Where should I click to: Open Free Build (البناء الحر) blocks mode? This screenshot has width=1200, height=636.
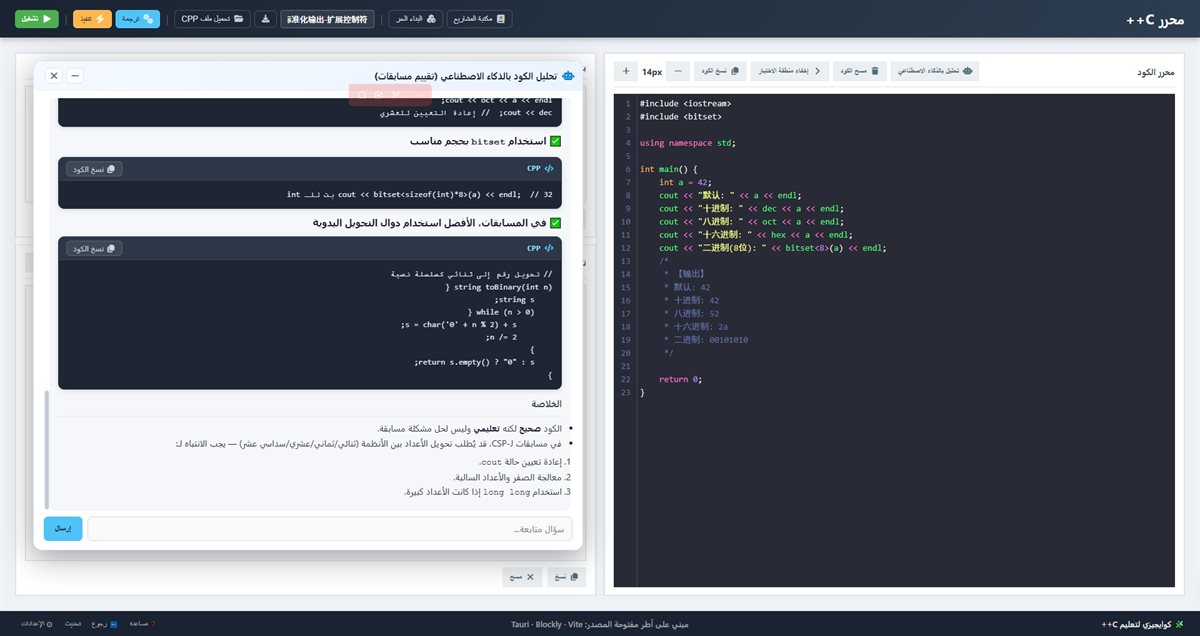pyautogui.click(x=414, y=18)
